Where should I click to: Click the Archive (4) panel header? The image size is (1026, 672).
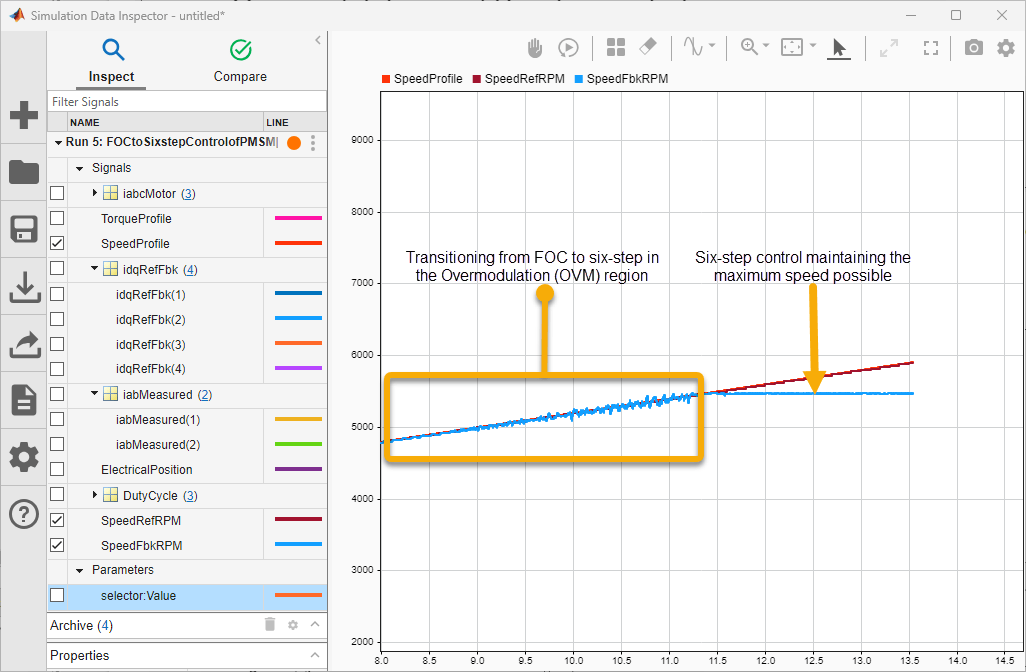tap(81, 625)
